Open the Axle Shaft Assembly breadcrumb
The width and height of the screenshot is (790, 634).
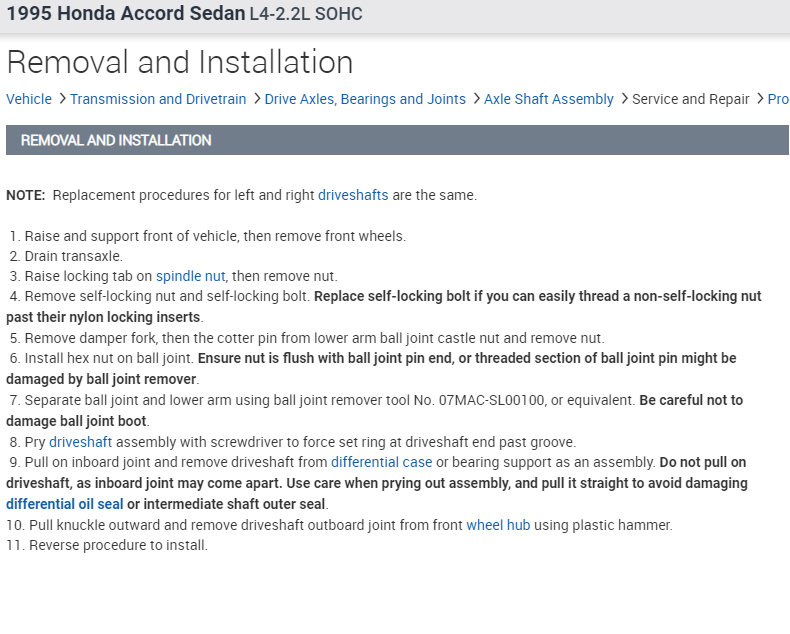pyautogui.click(x=549, y=99)
